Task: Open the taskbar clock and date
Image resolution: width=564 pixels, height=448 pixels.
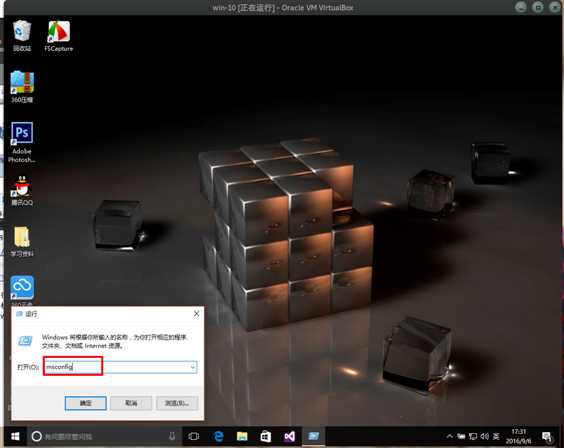Action: tap(518, 436)
